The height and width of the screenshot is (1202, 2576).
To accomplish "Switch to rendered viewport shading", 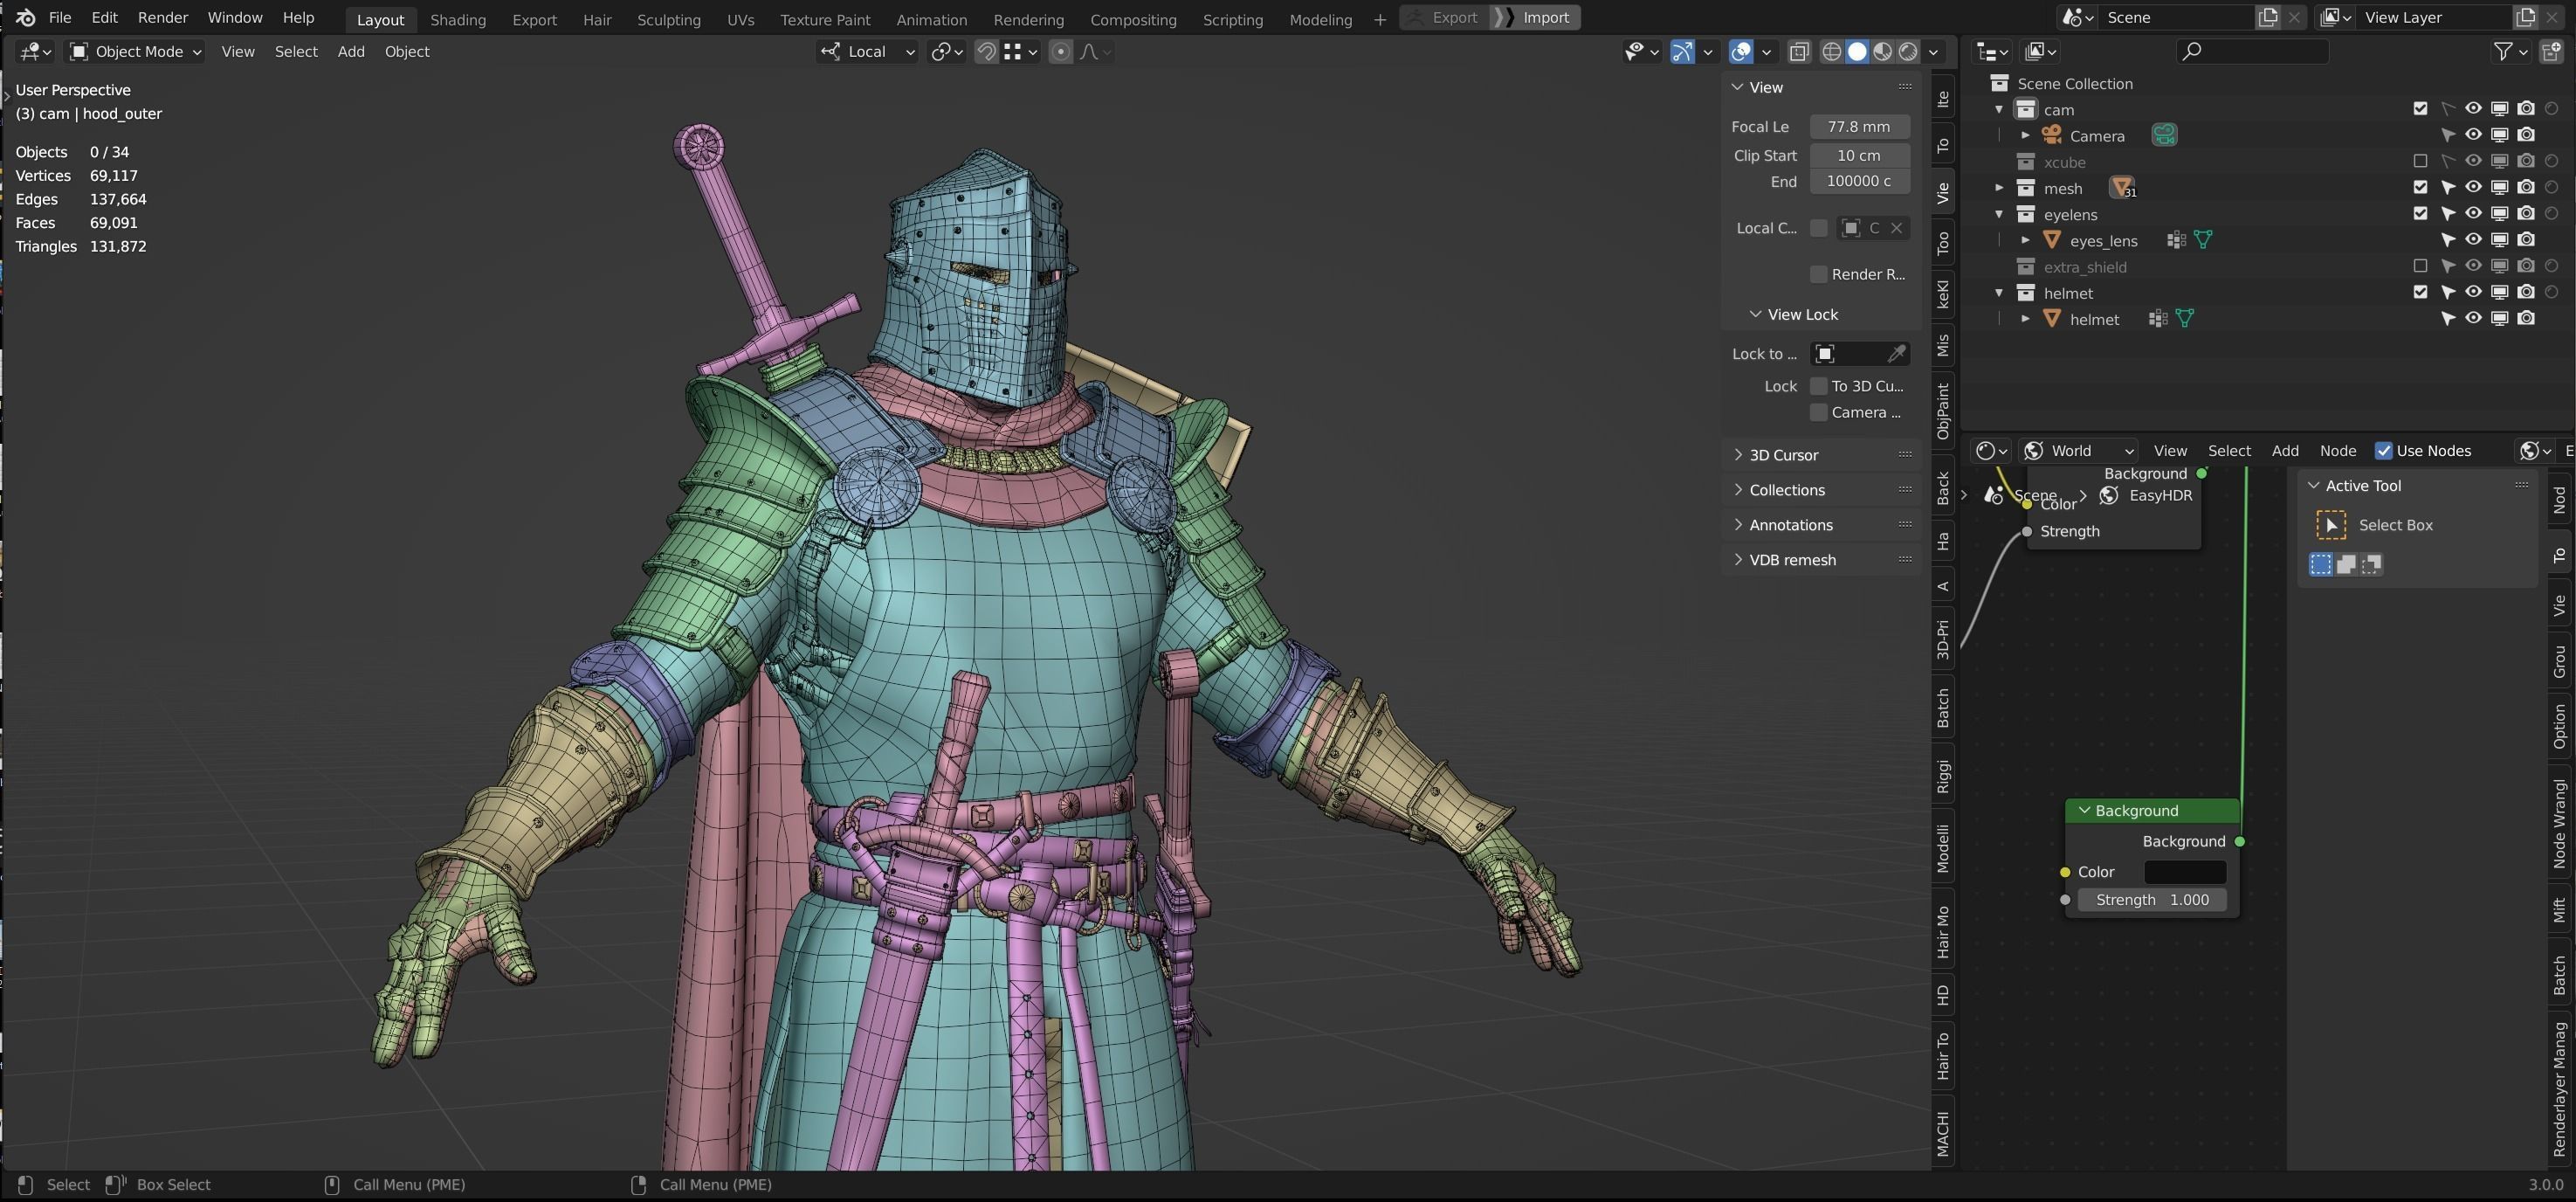I will click(1909, 51).
